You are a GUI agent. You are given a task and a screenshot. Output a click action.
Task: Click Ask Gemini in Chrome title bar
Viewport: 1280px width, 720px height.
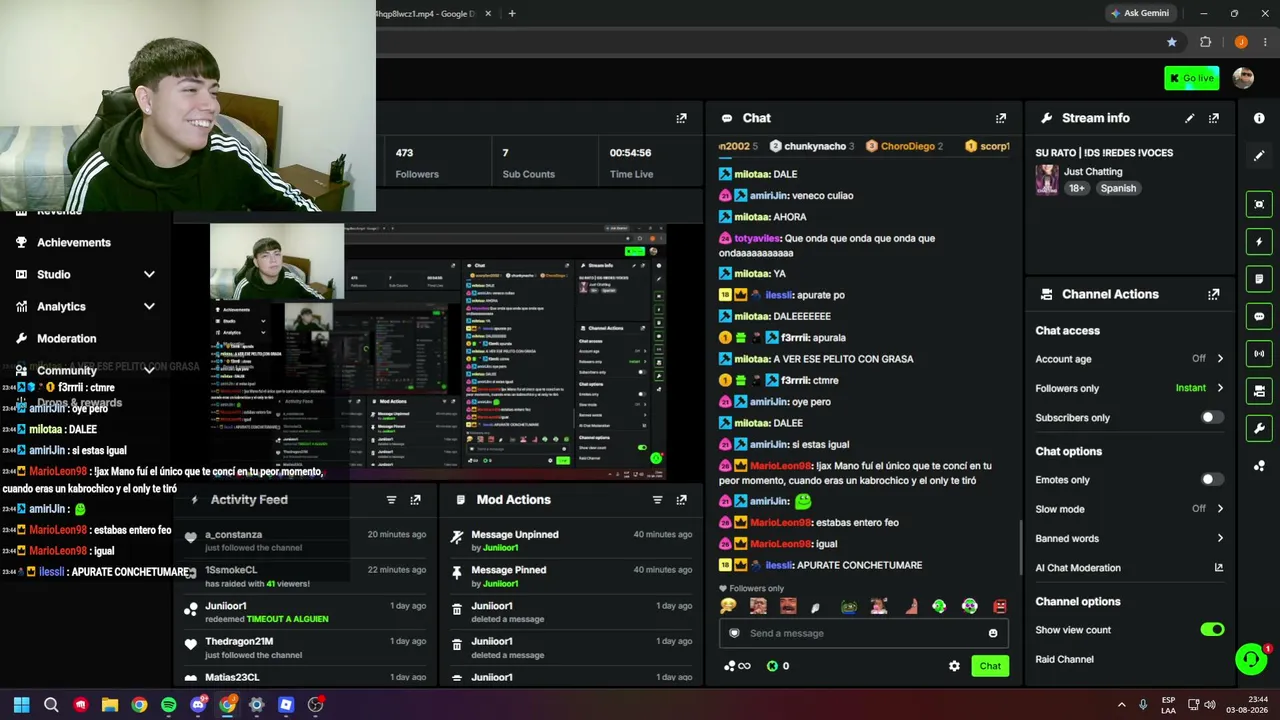click(1139, 13)
